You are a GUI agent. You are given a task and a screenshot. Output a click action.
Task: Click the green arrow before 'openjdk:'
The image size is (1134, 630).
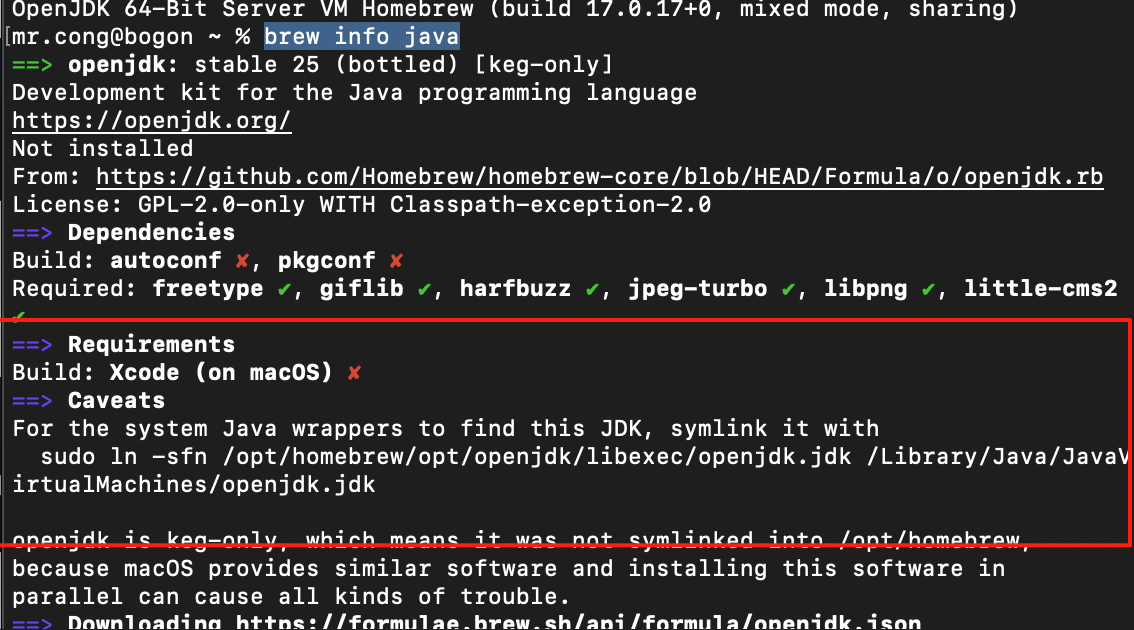[32, 64]
